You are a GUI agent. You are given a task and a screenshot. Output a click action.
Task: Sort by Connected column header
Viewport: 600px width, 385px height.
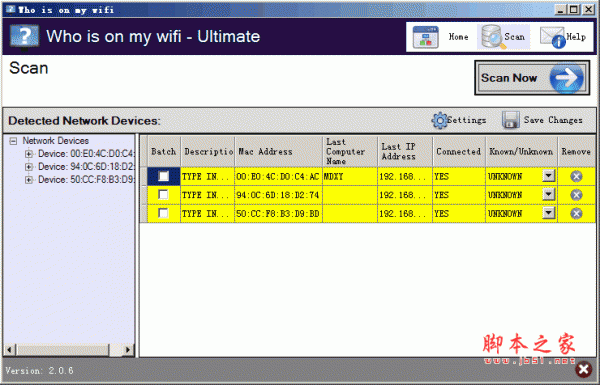tap(459, 152)
